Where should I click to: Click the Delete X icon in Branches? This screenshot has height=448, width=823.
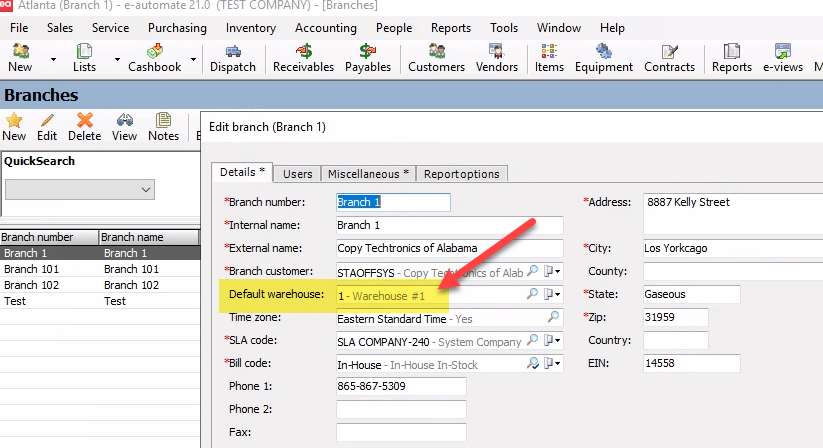[85, 127]
